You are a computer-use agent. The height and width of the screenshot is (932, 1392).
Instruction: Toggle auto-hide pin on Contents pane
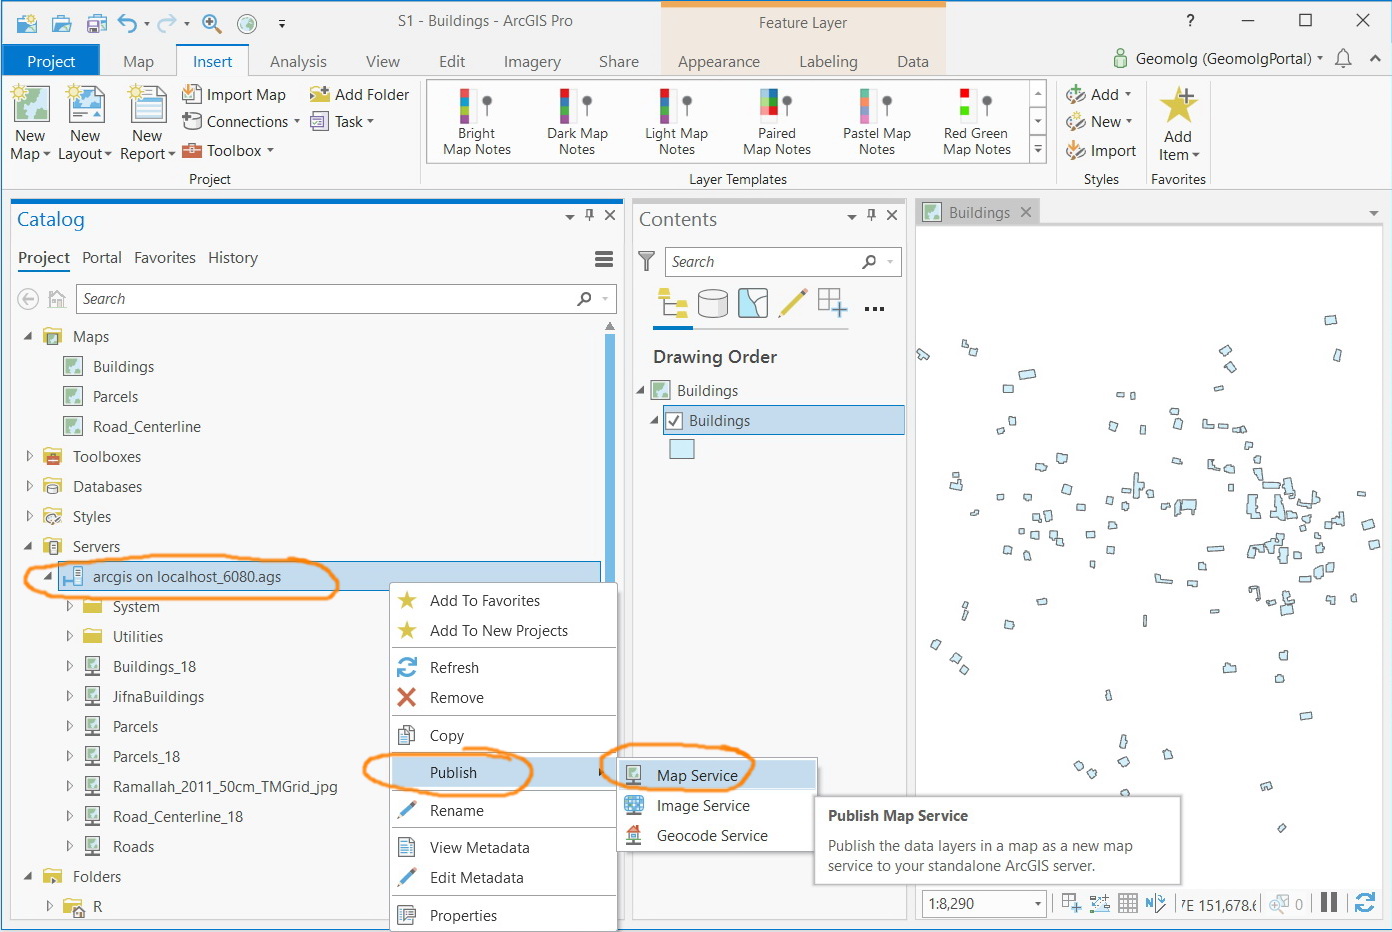coord(872,215)
